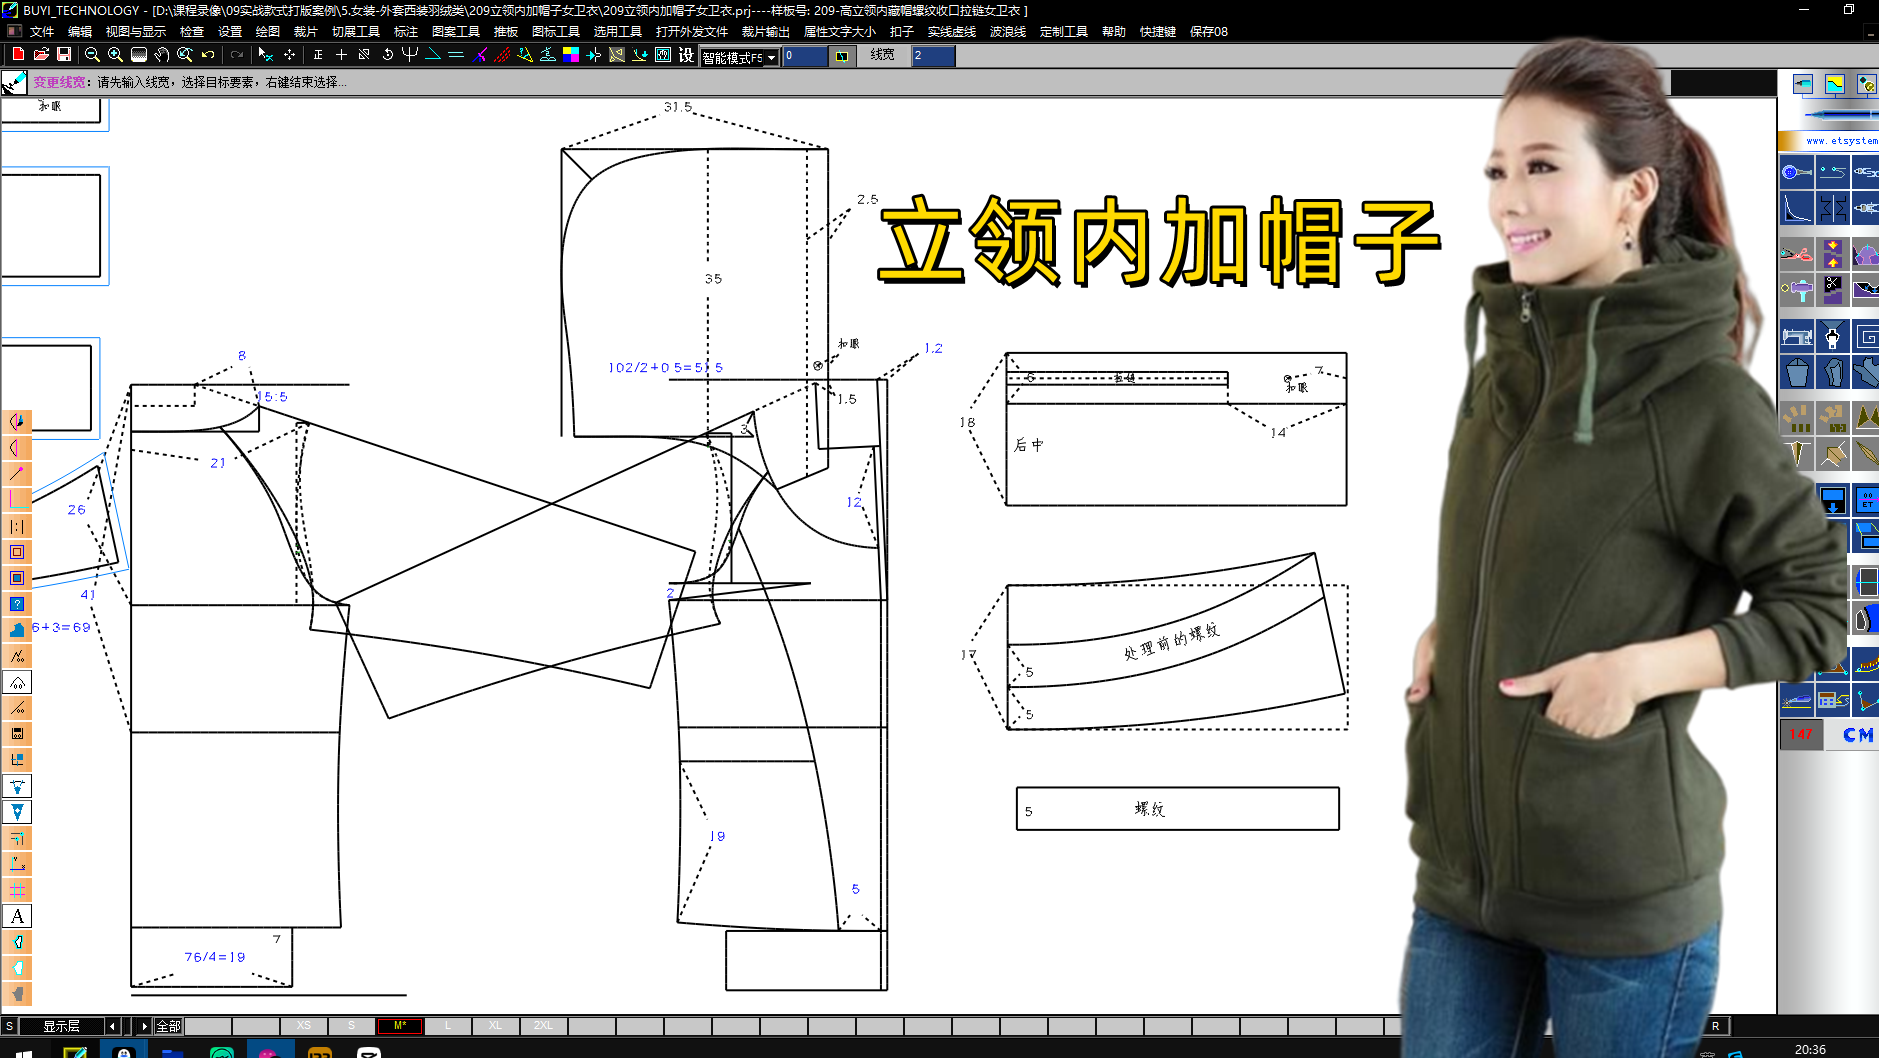
Task: Select the L size tab
Action: click(x=448, y=1026)
